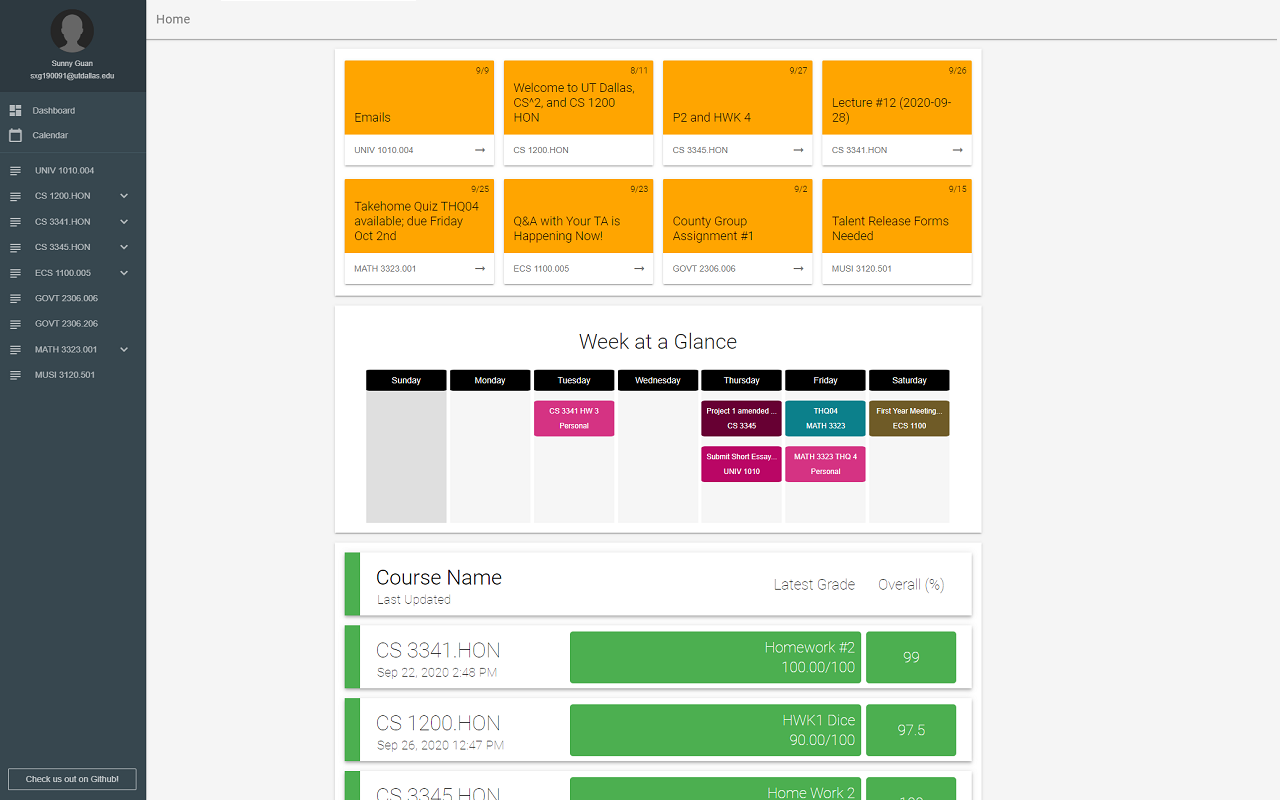Click arrow on P2 and HWK 4 card

point(798,150)
